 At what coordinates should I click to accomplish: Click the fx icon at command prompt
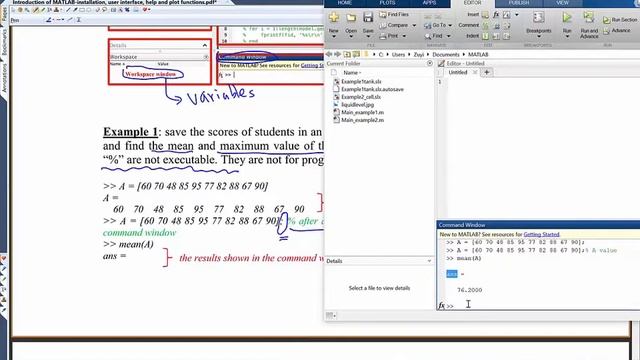pos(441,305)
